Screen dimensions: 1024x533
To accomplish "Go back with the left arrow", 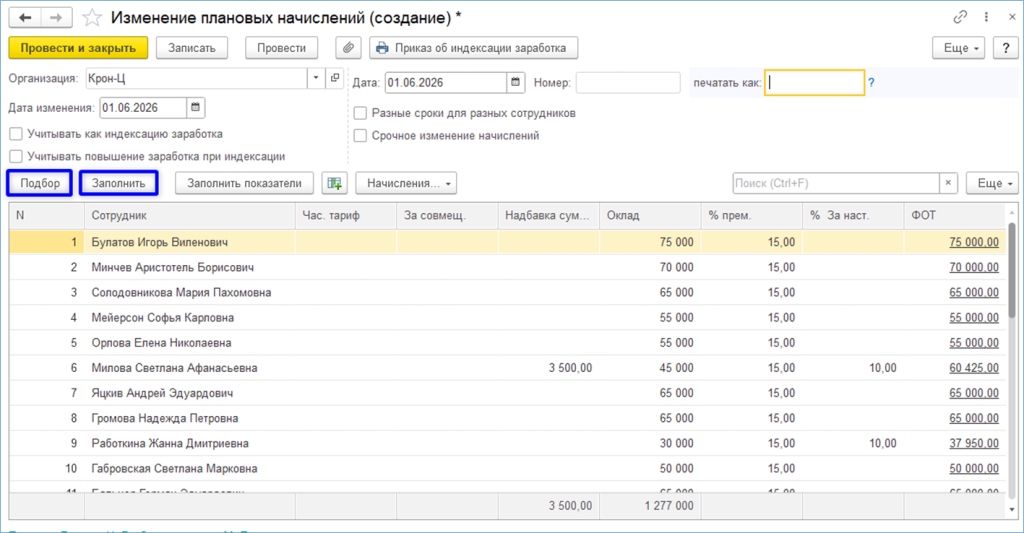I will (25, 18).
